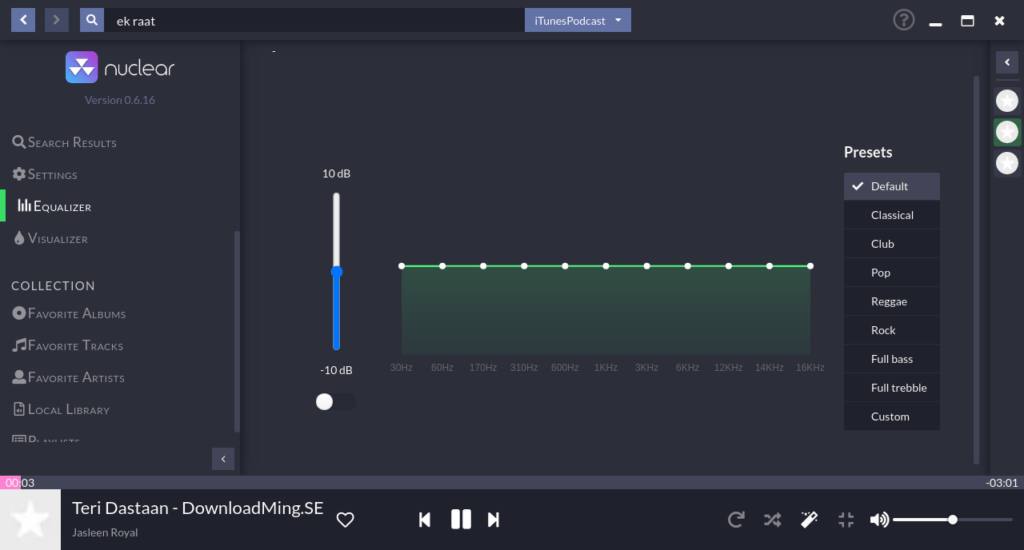
Task: Click the first queue item thumbnail
Action: click(1007, 101)
